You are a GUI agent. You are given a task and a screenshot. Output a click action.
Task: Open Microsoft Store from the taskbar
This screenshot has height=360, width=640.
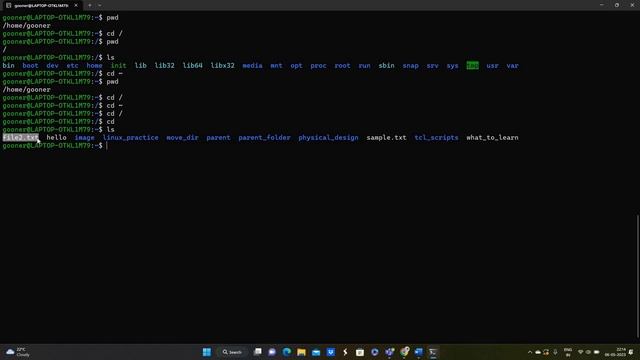pyautogui.click(x=360, y=352)
